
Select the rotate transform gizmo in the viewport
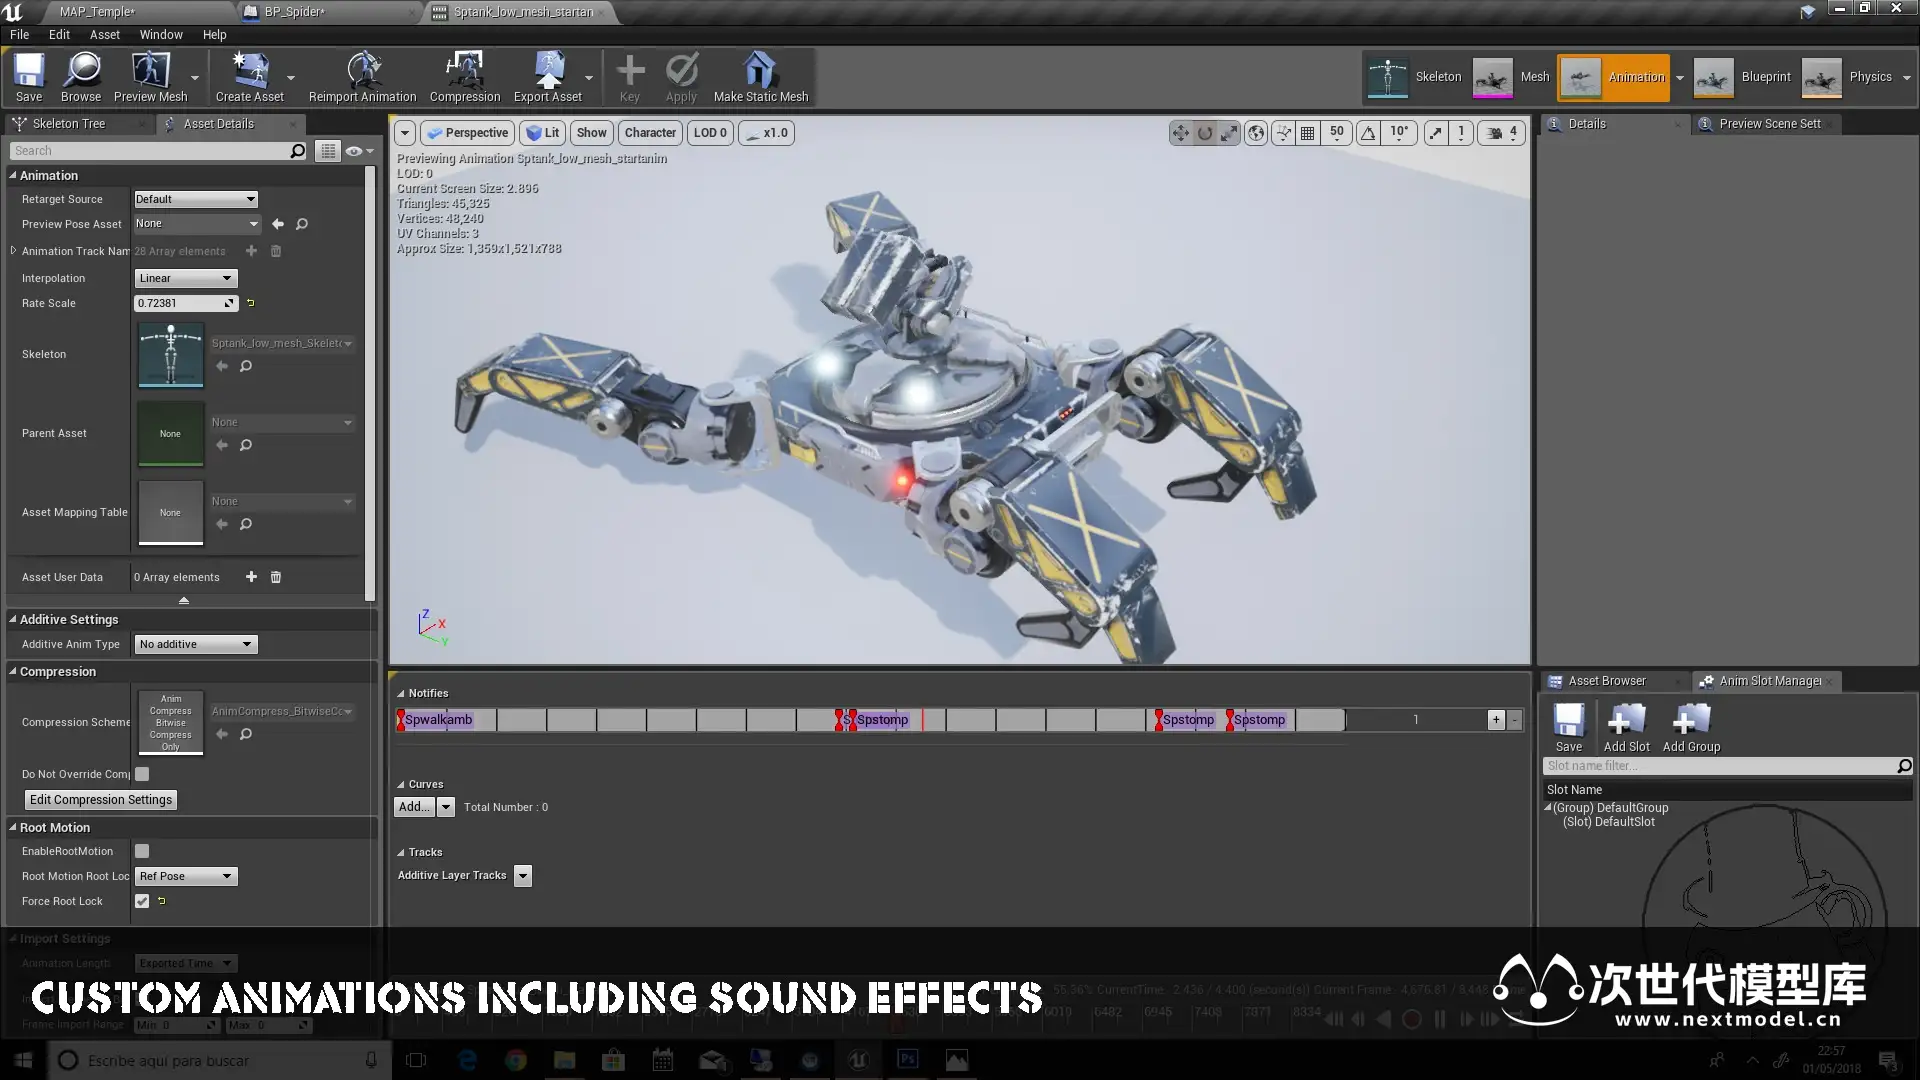pos(1205,133)
